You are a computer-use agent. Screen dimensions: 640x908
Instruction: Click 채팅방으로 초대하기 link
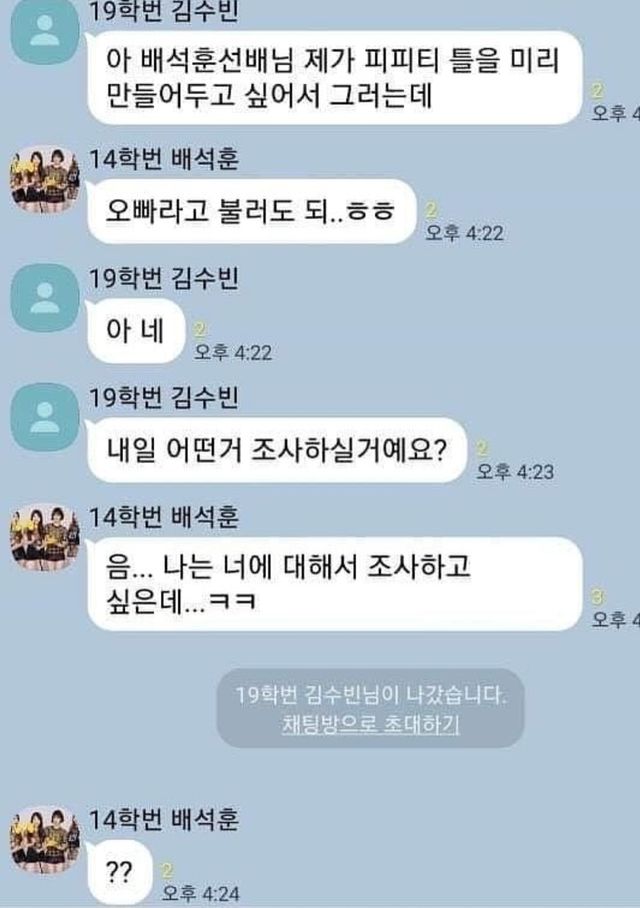click(371, 724)
